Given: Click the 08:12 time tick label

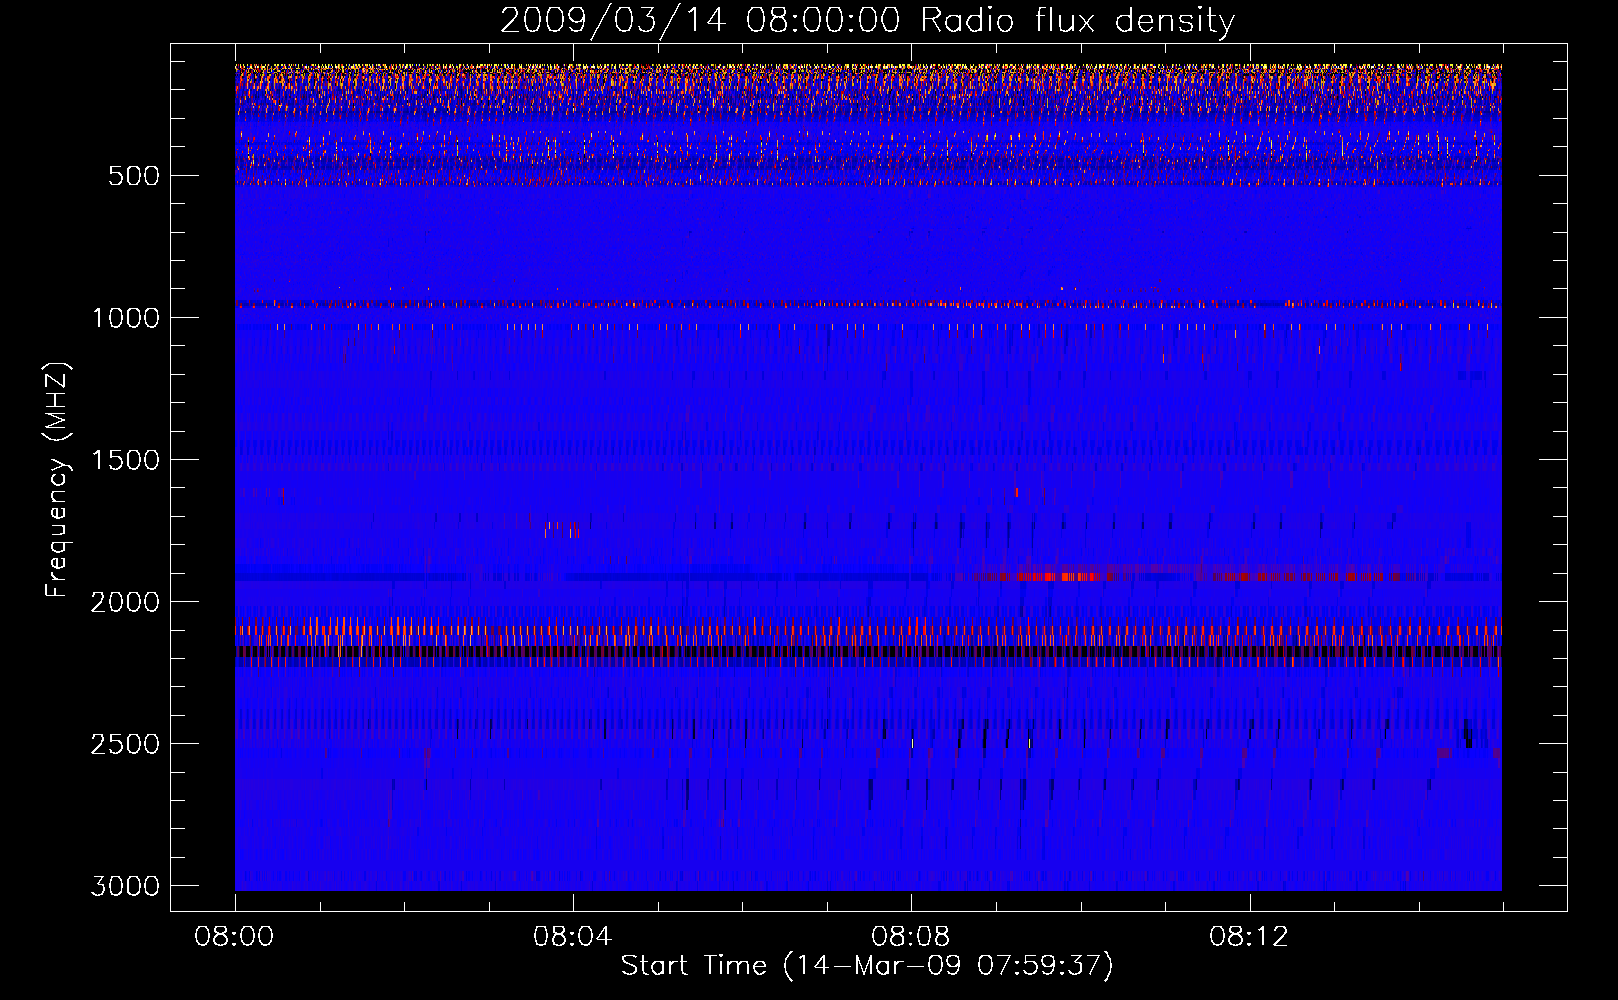Looking at the screenshot, I should [x=1249, y=937].
